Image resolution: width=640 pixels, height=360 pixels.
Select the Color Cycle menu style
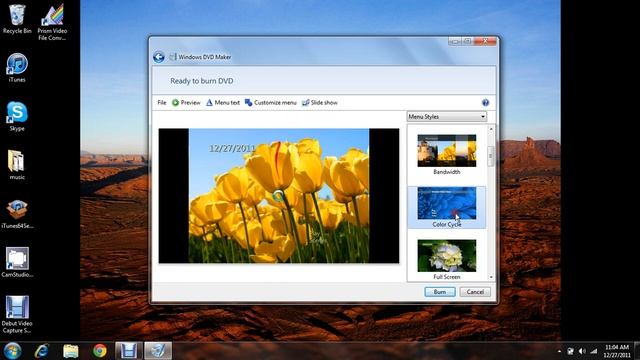447,207
